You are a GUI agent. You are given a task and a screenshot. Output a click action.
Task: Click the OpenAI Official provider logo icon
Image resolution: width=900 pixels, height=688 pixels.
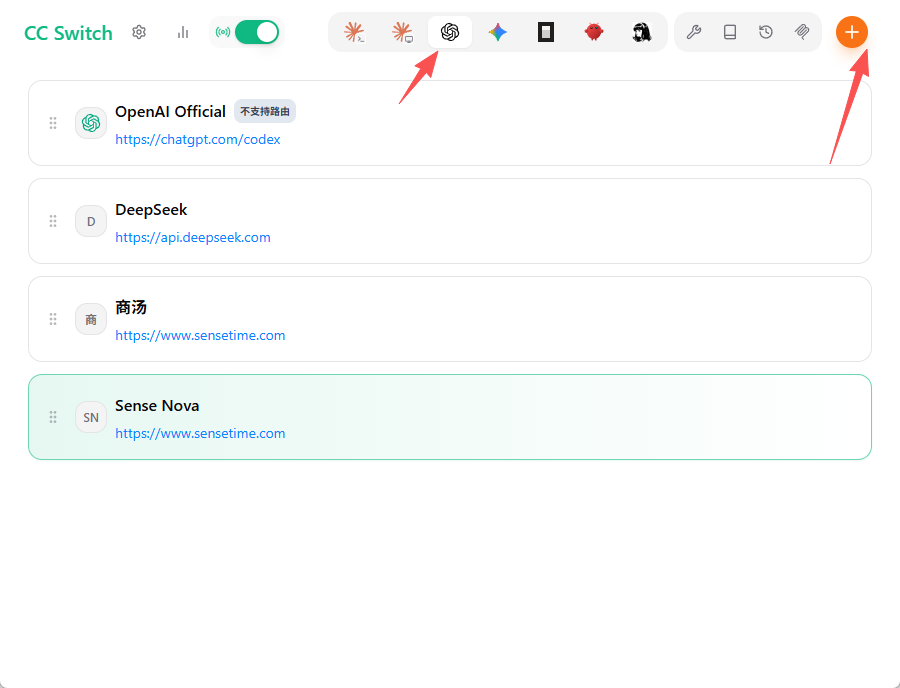tap(91, 123)
